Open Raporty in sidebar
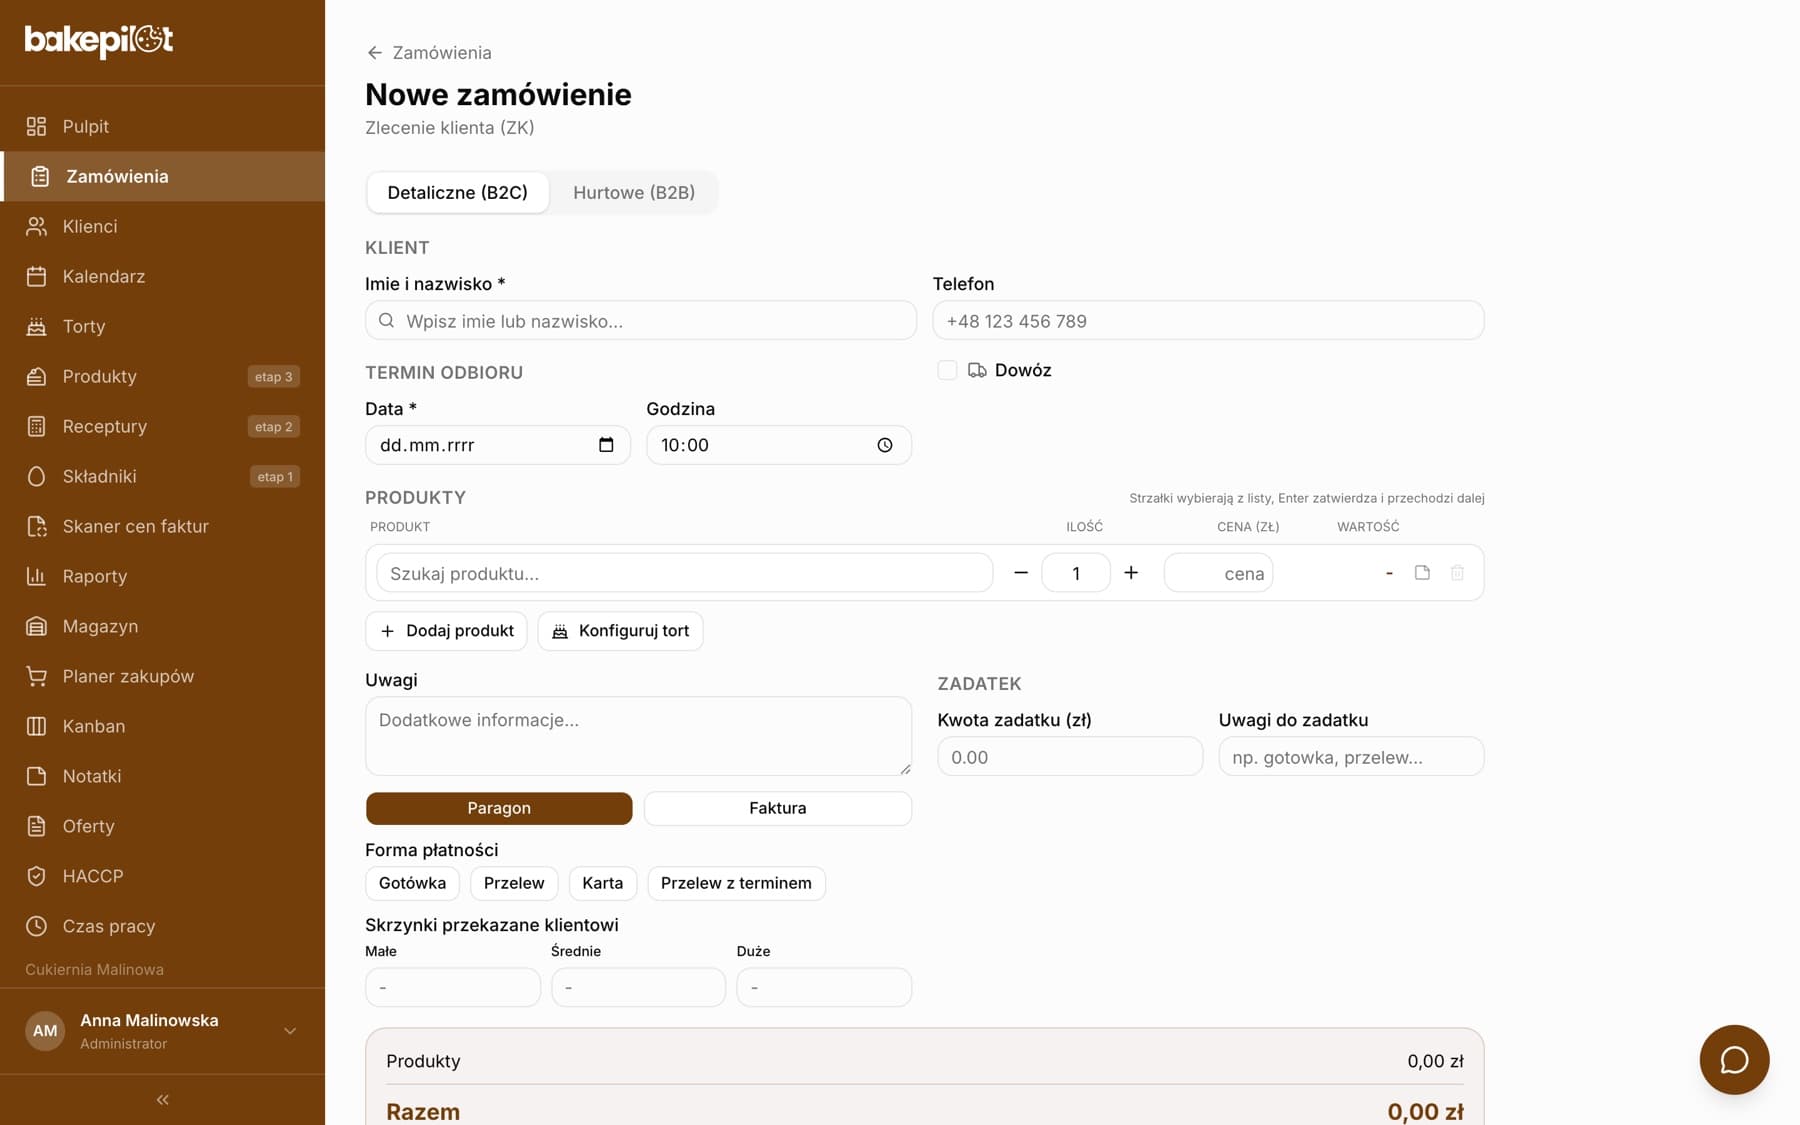 tap(163, 576)
